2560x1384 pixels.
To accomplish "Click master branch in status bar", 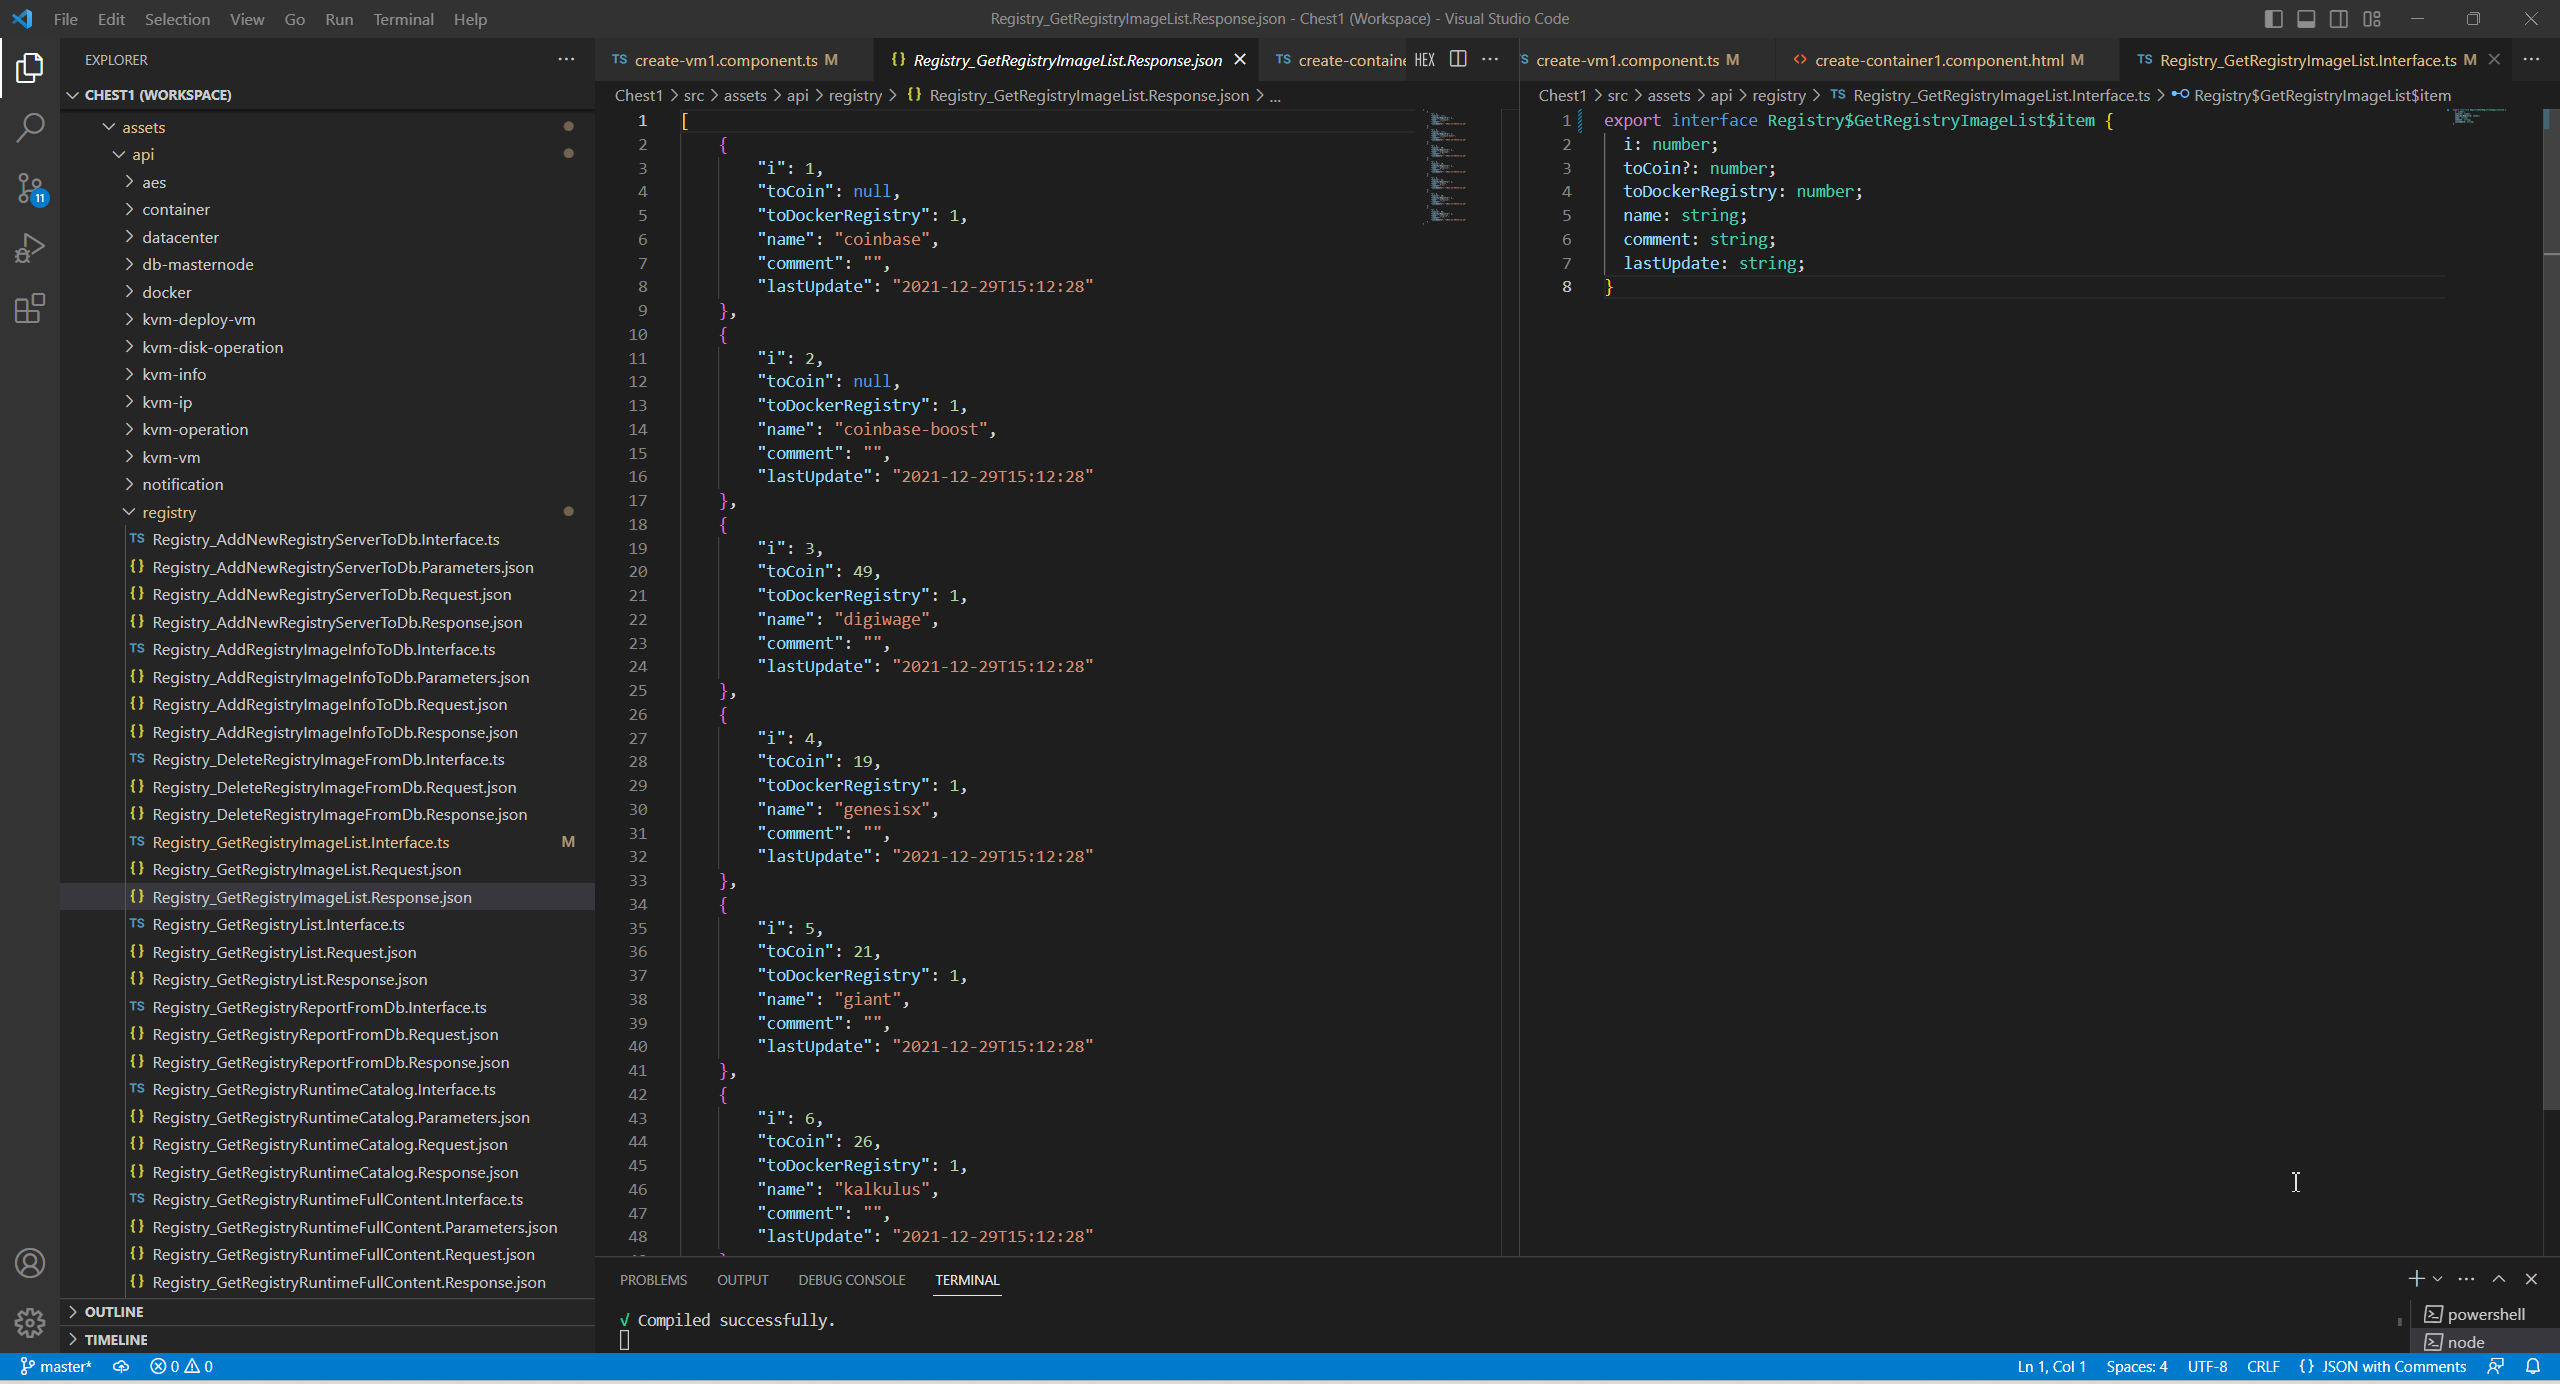I will (x=57, y=1366).
